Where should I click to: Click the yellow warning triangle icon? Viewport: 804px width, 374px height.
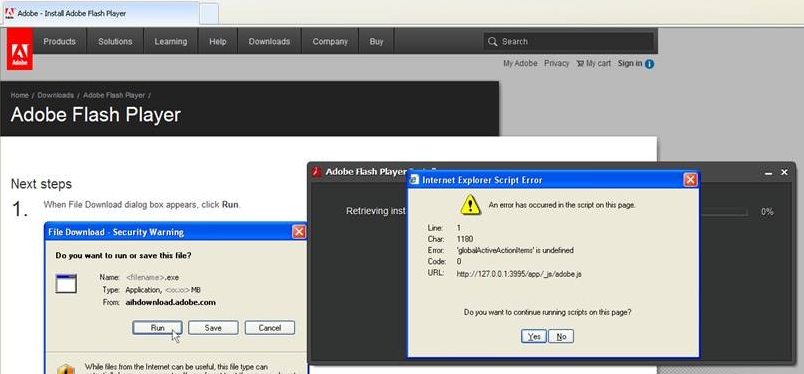pyautogui.click(x=470, y=205)
